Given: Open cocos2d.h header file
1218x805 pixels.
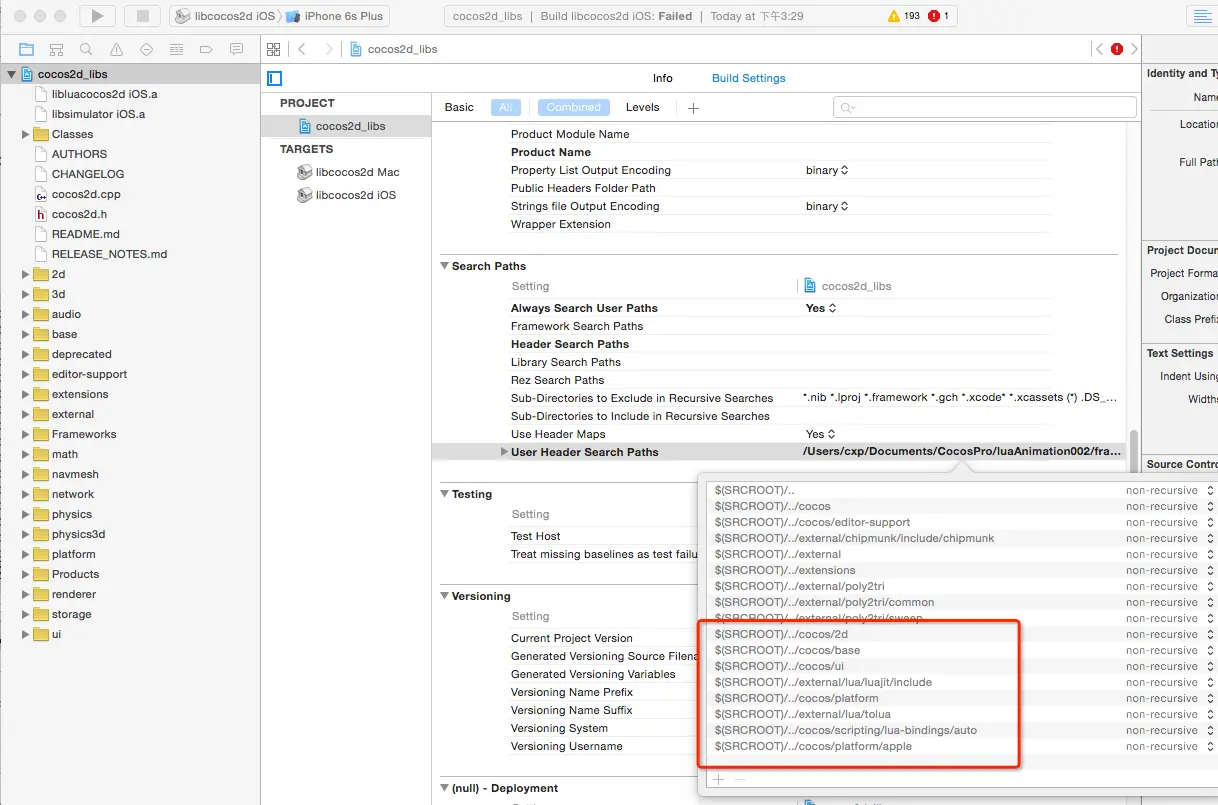Looking at the screenshot, I should click(78, 214).
